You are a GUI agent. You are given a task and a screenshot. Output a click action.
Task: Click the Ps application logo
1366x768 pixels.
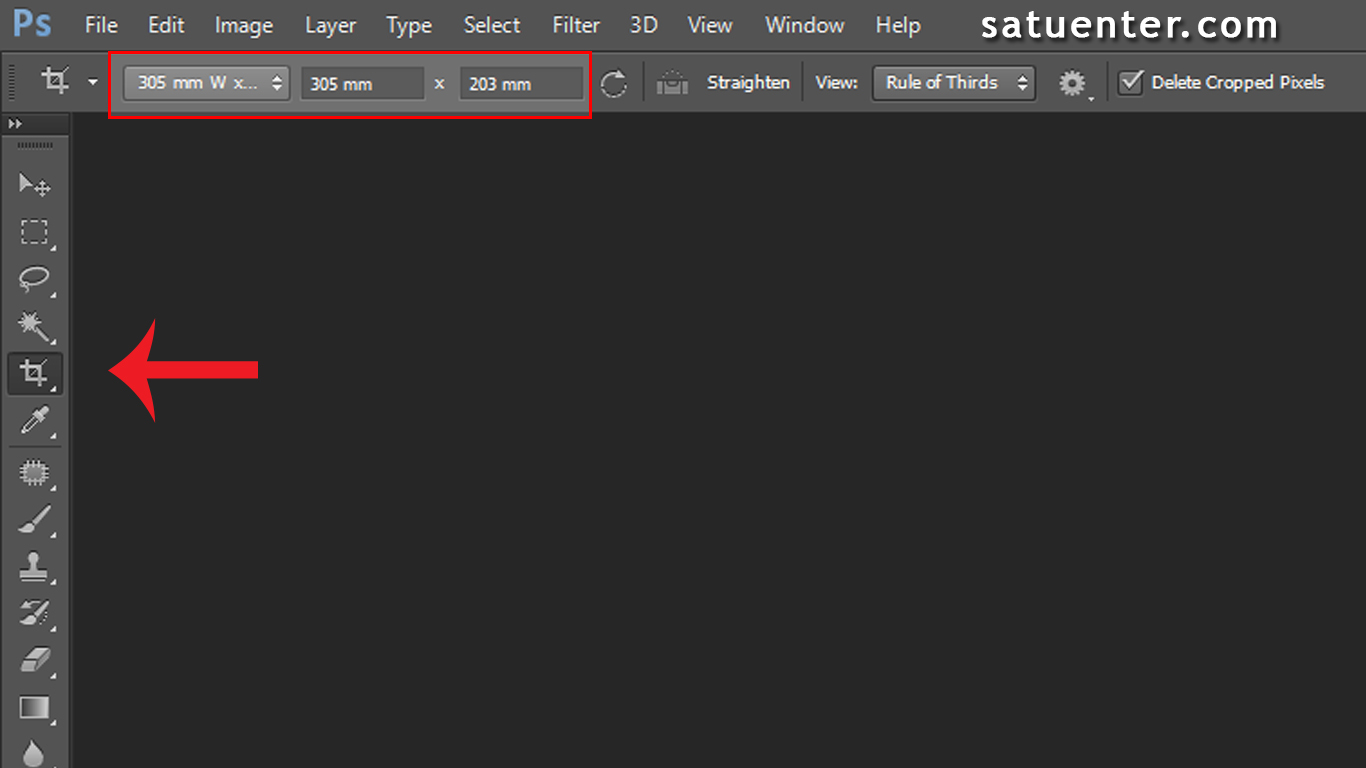click(32, 24)
